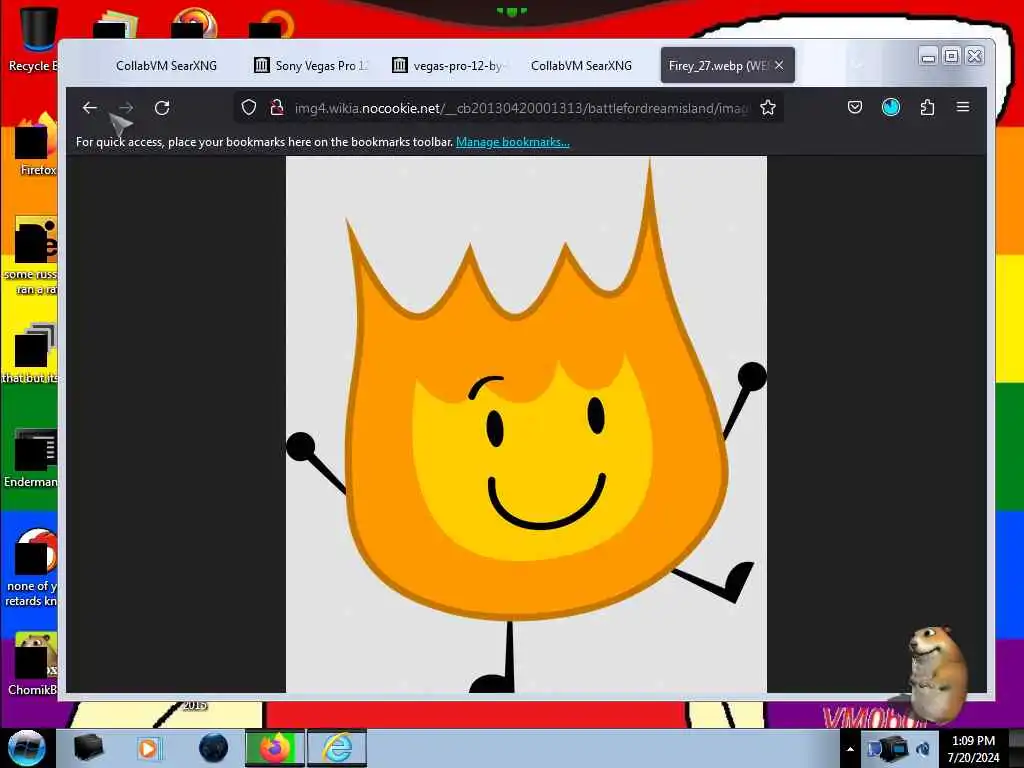
Task: Open the media player taskbar icon
Action: pyautogui.click(x=148, y=748)
